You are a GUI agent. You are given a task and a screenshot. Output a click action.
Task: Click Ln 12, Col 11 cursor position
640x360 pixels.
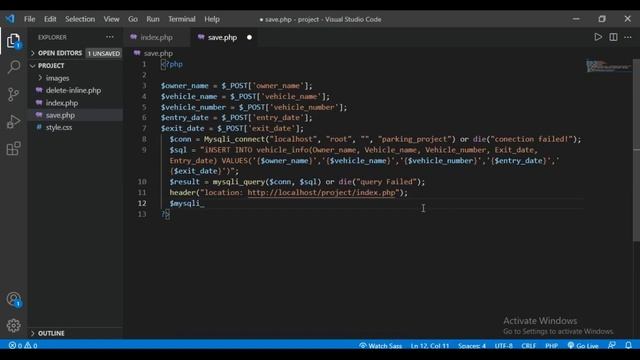point(430,345)
